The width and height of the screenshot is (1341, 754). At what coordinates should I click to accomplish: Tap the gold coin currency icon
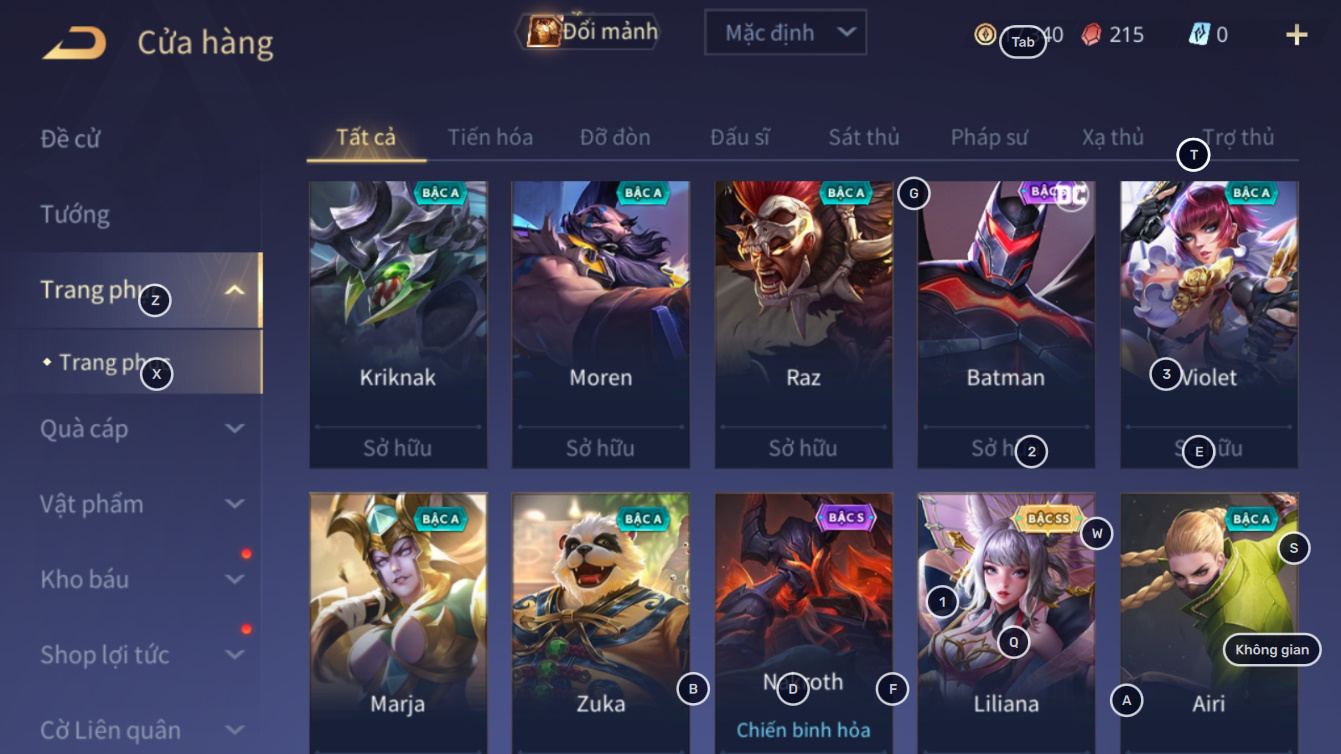[985, 35]
